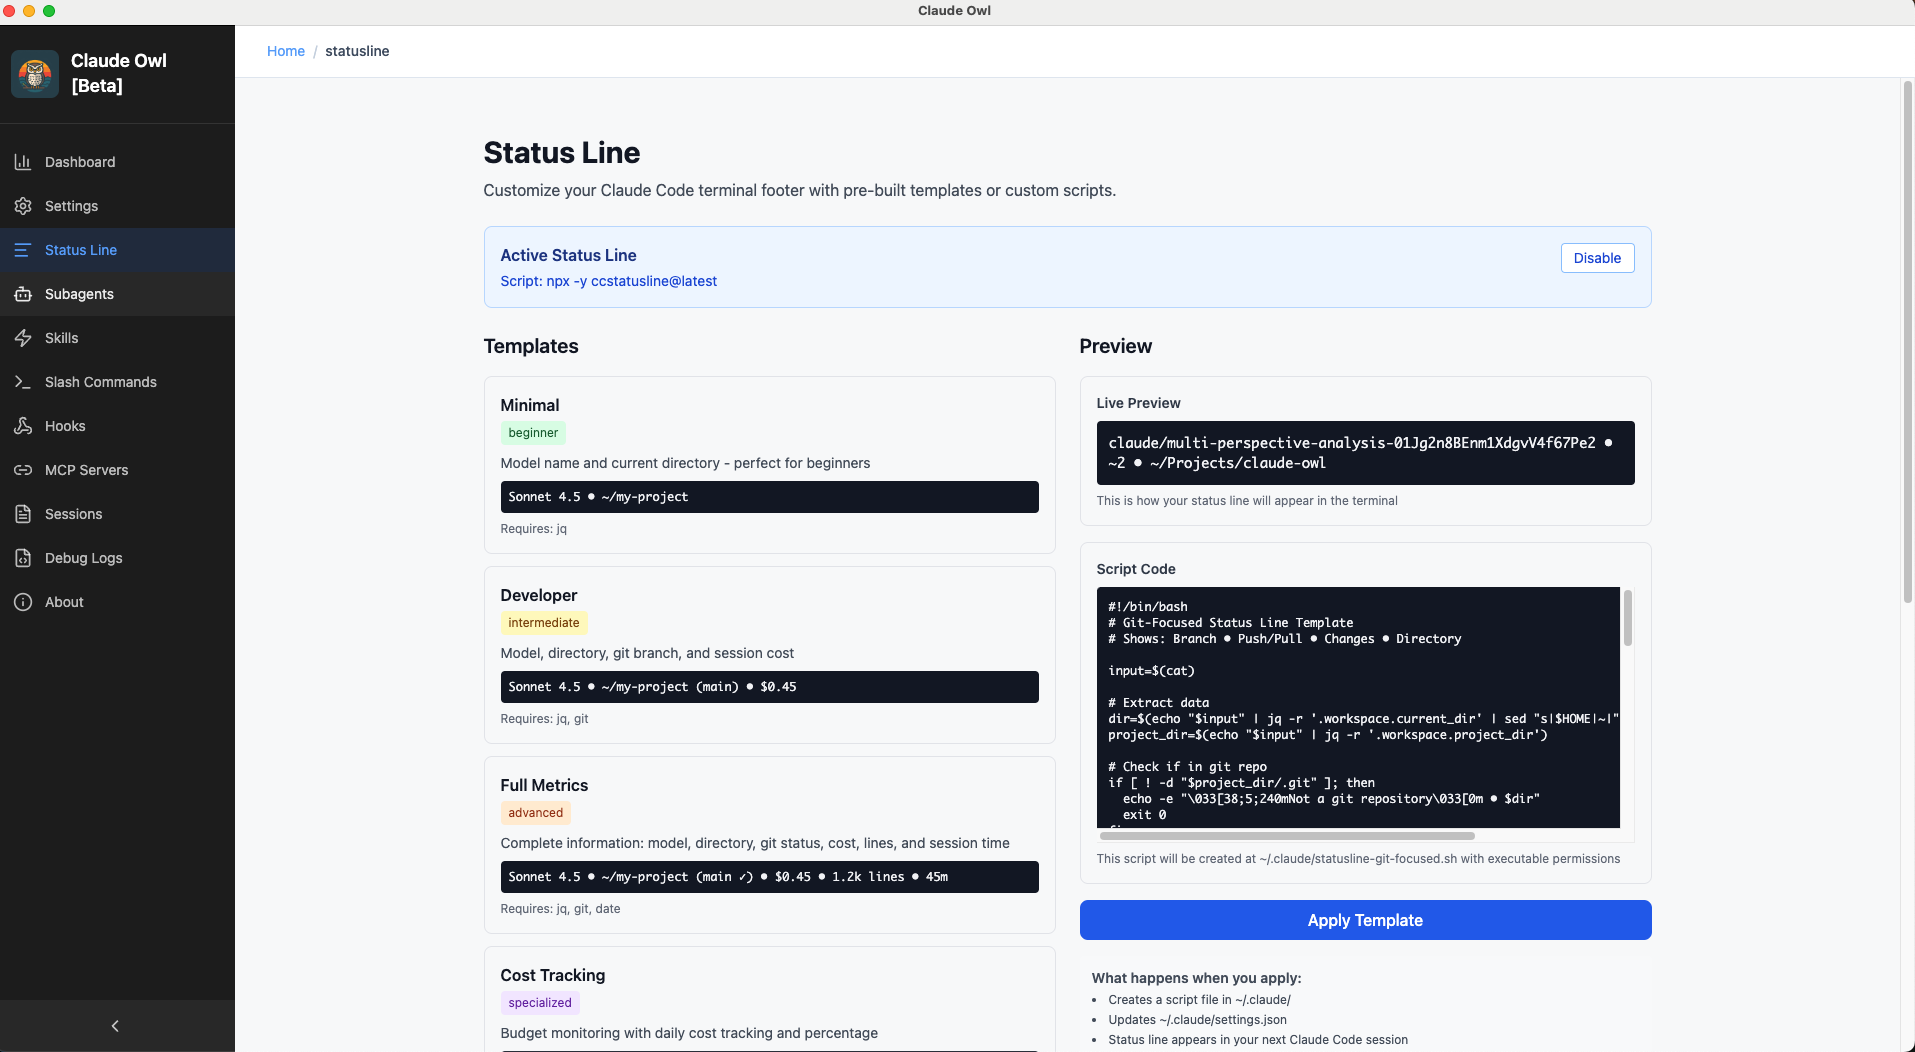1915x1052 pixels.
Task: Click the Script Code vertical scrollbar
Action: [x=1629, y=619]
